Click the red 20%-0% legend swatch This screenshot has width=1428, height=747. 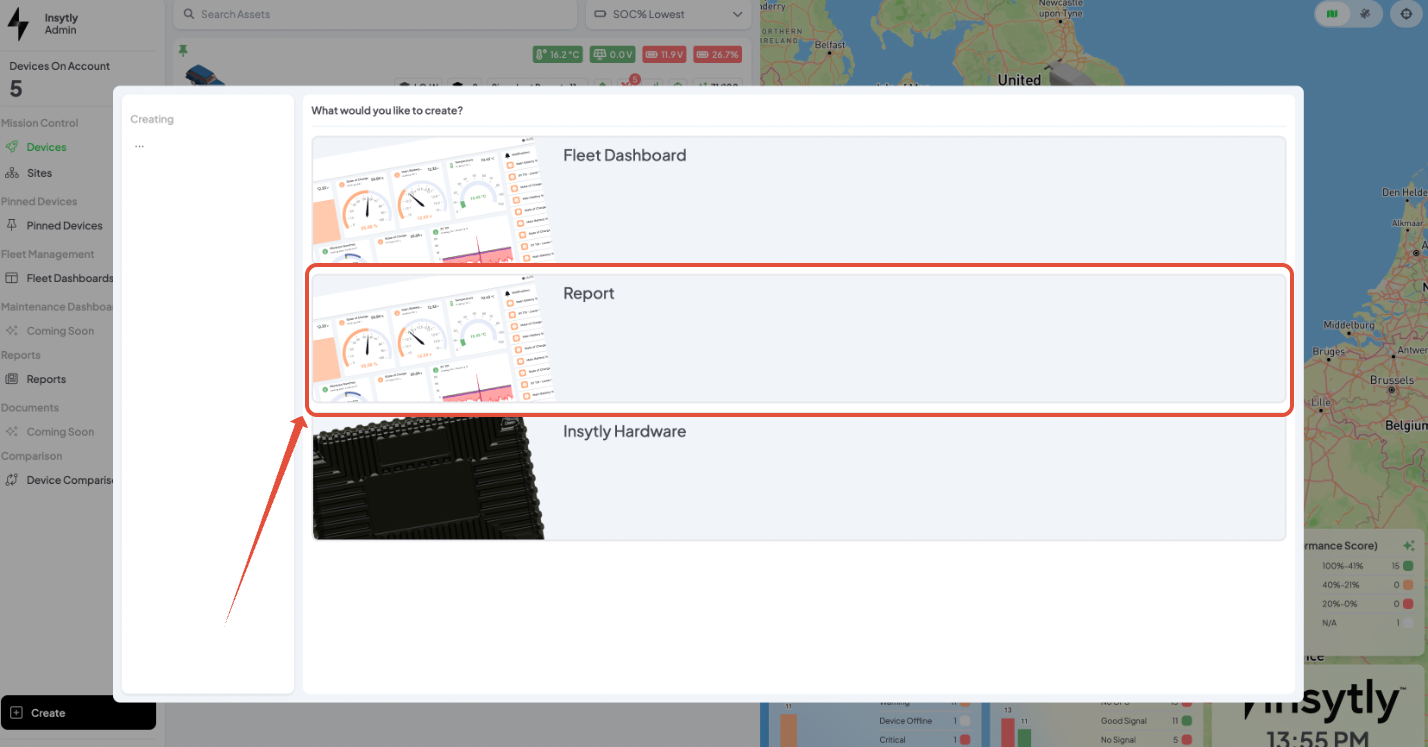[1408, 604]
